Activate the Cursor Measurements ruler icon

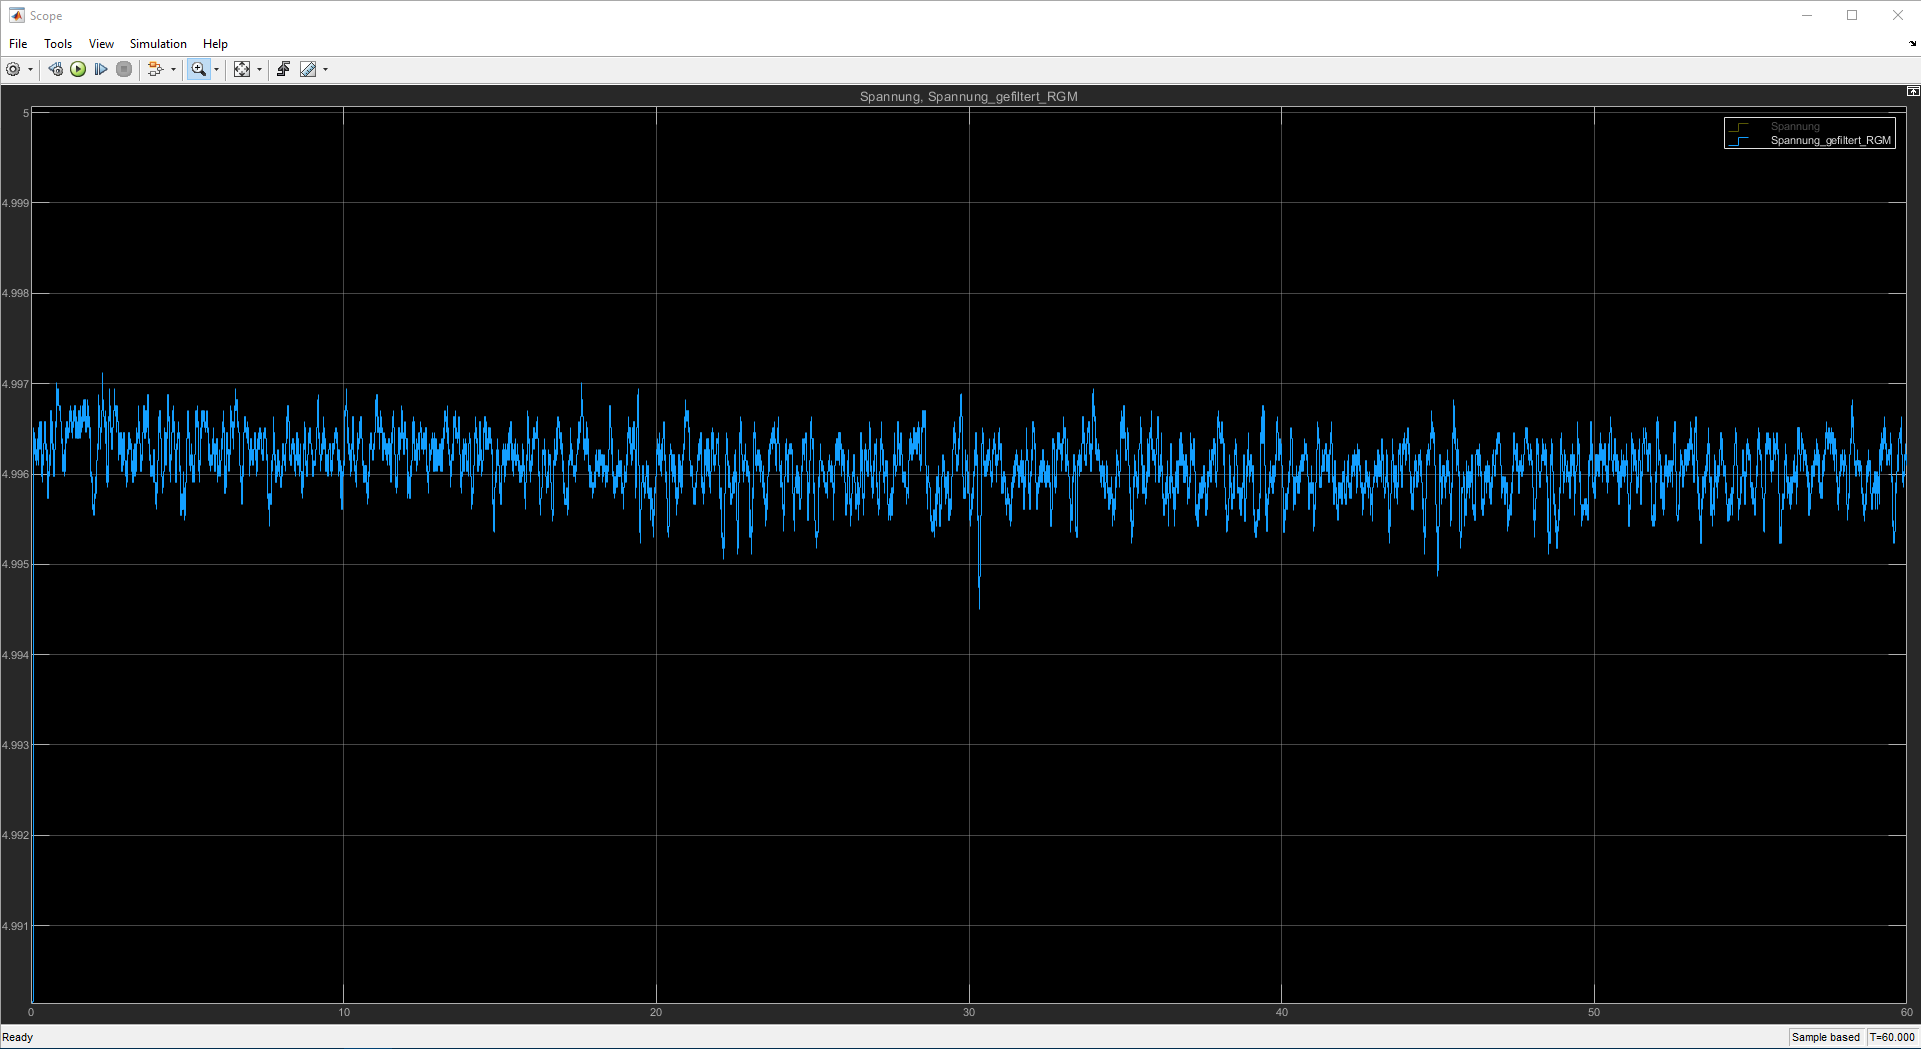pyautogui.click(x=308, y=69)
